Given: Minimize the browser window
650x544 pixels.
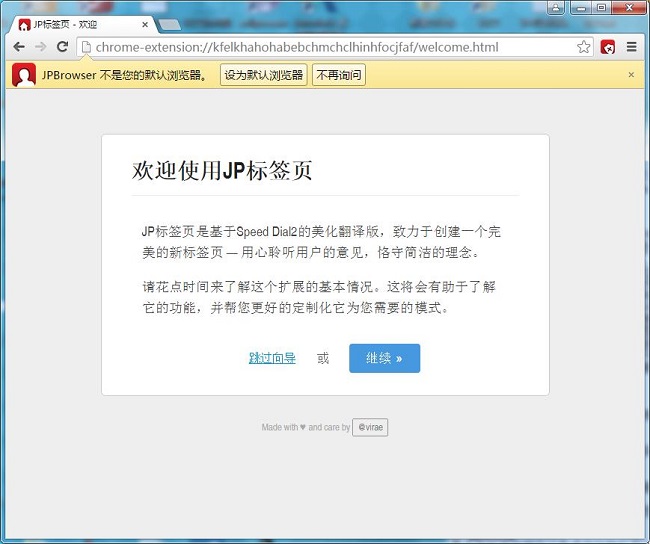Looking at the screenshot, I should pos(579,8).
